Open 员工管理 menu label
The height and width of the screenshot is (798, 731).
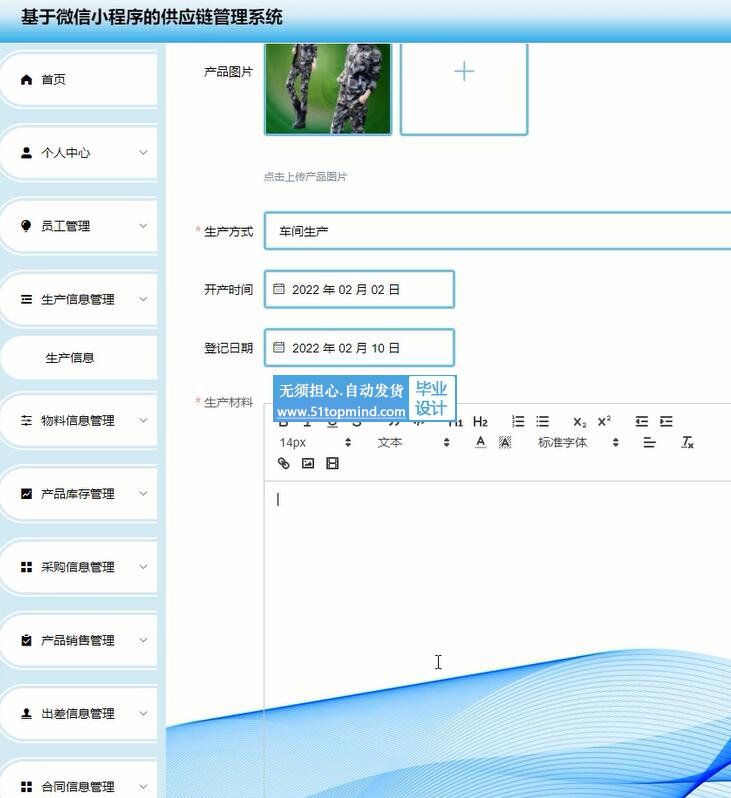coord(66,226)
